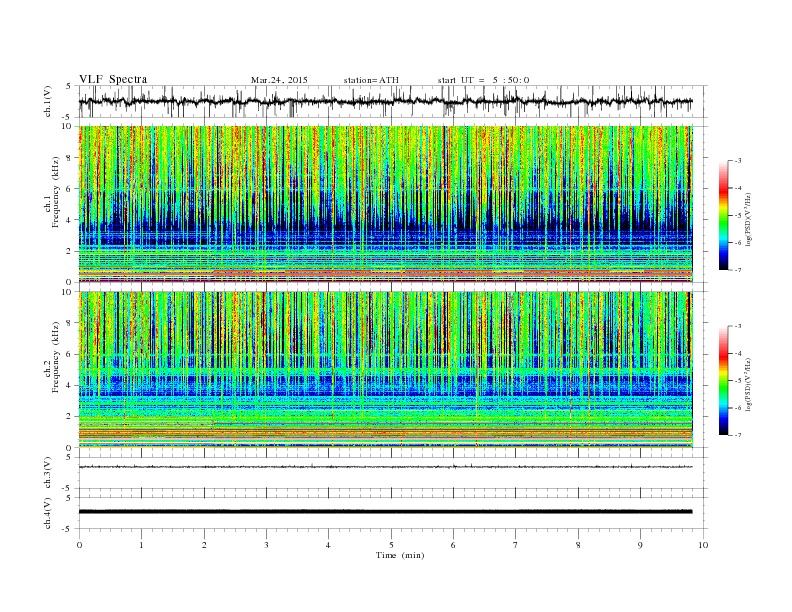Click inside the ch.1 spectrogram panel
The height and width of the screenshot is (612, 792).
385,204
